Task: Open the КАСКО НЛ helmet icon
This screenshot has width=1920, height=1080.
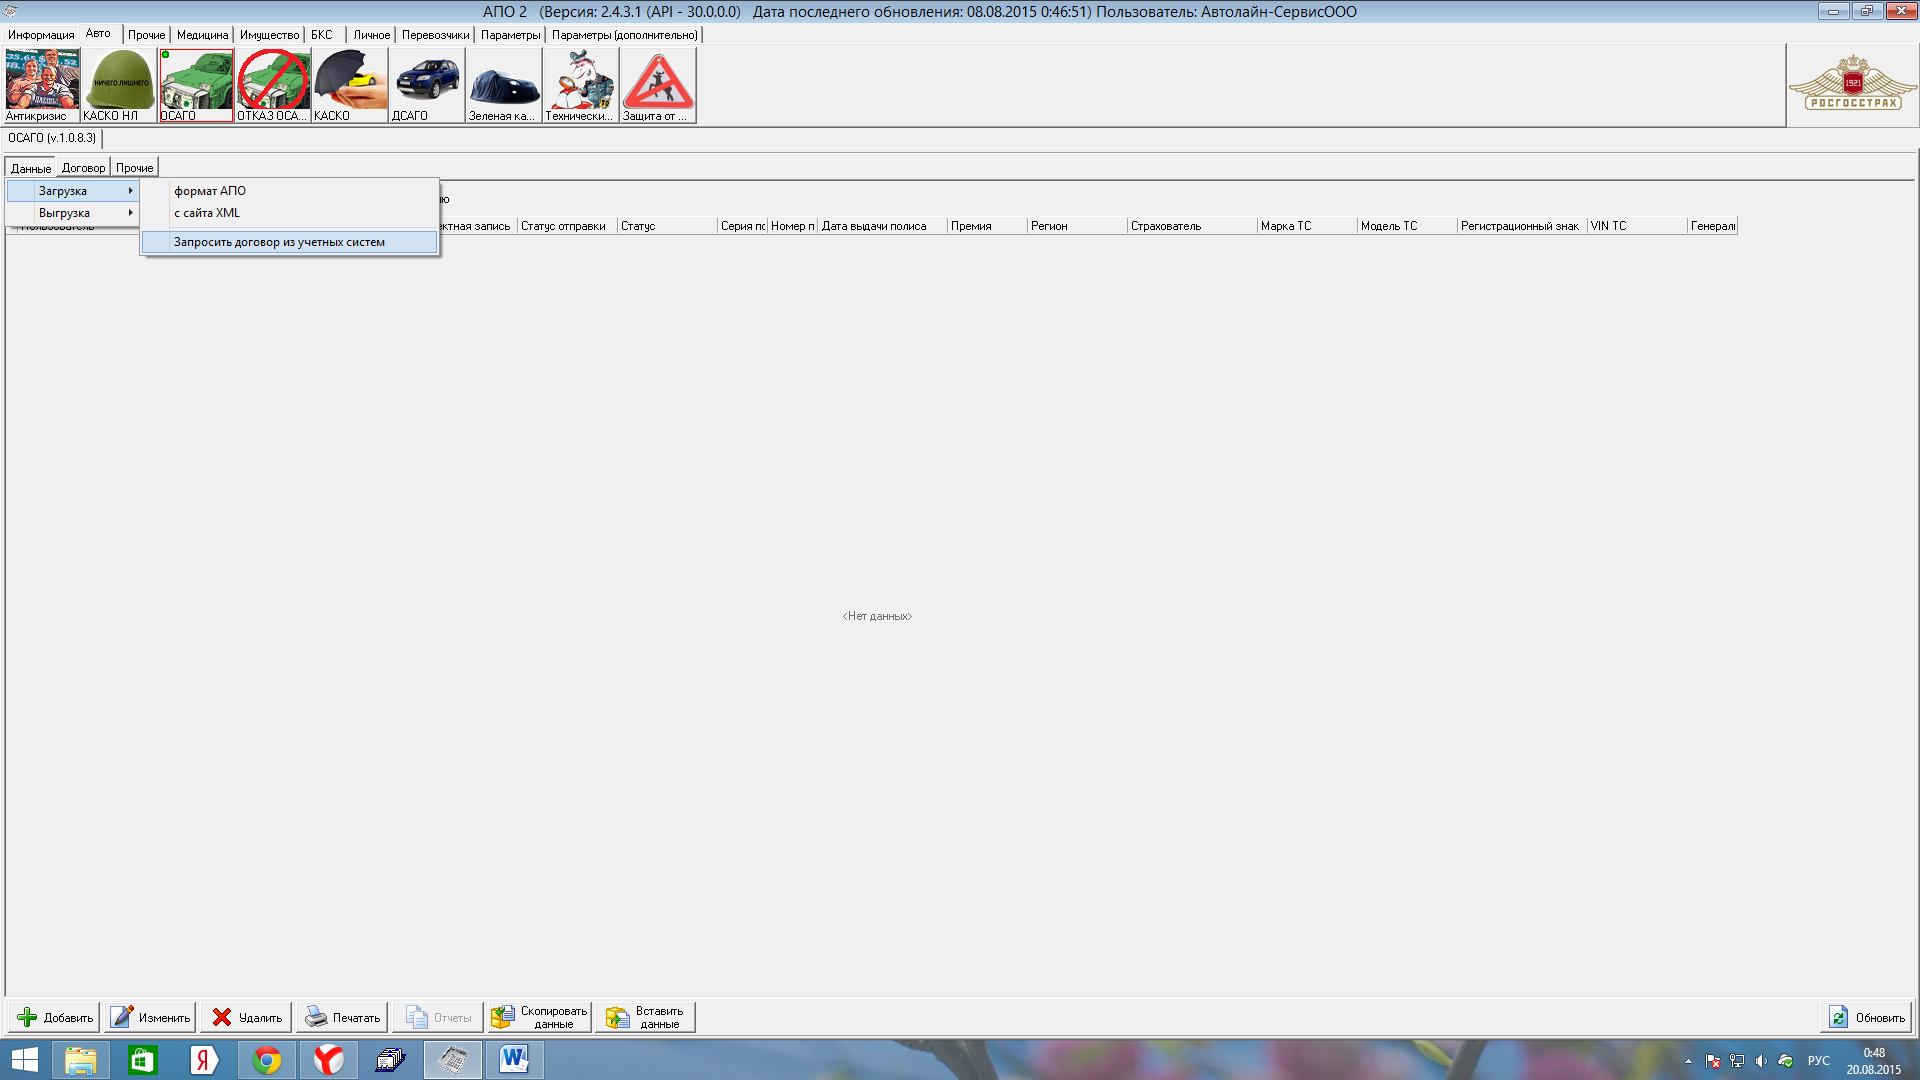Action: (x=119, y=86)
